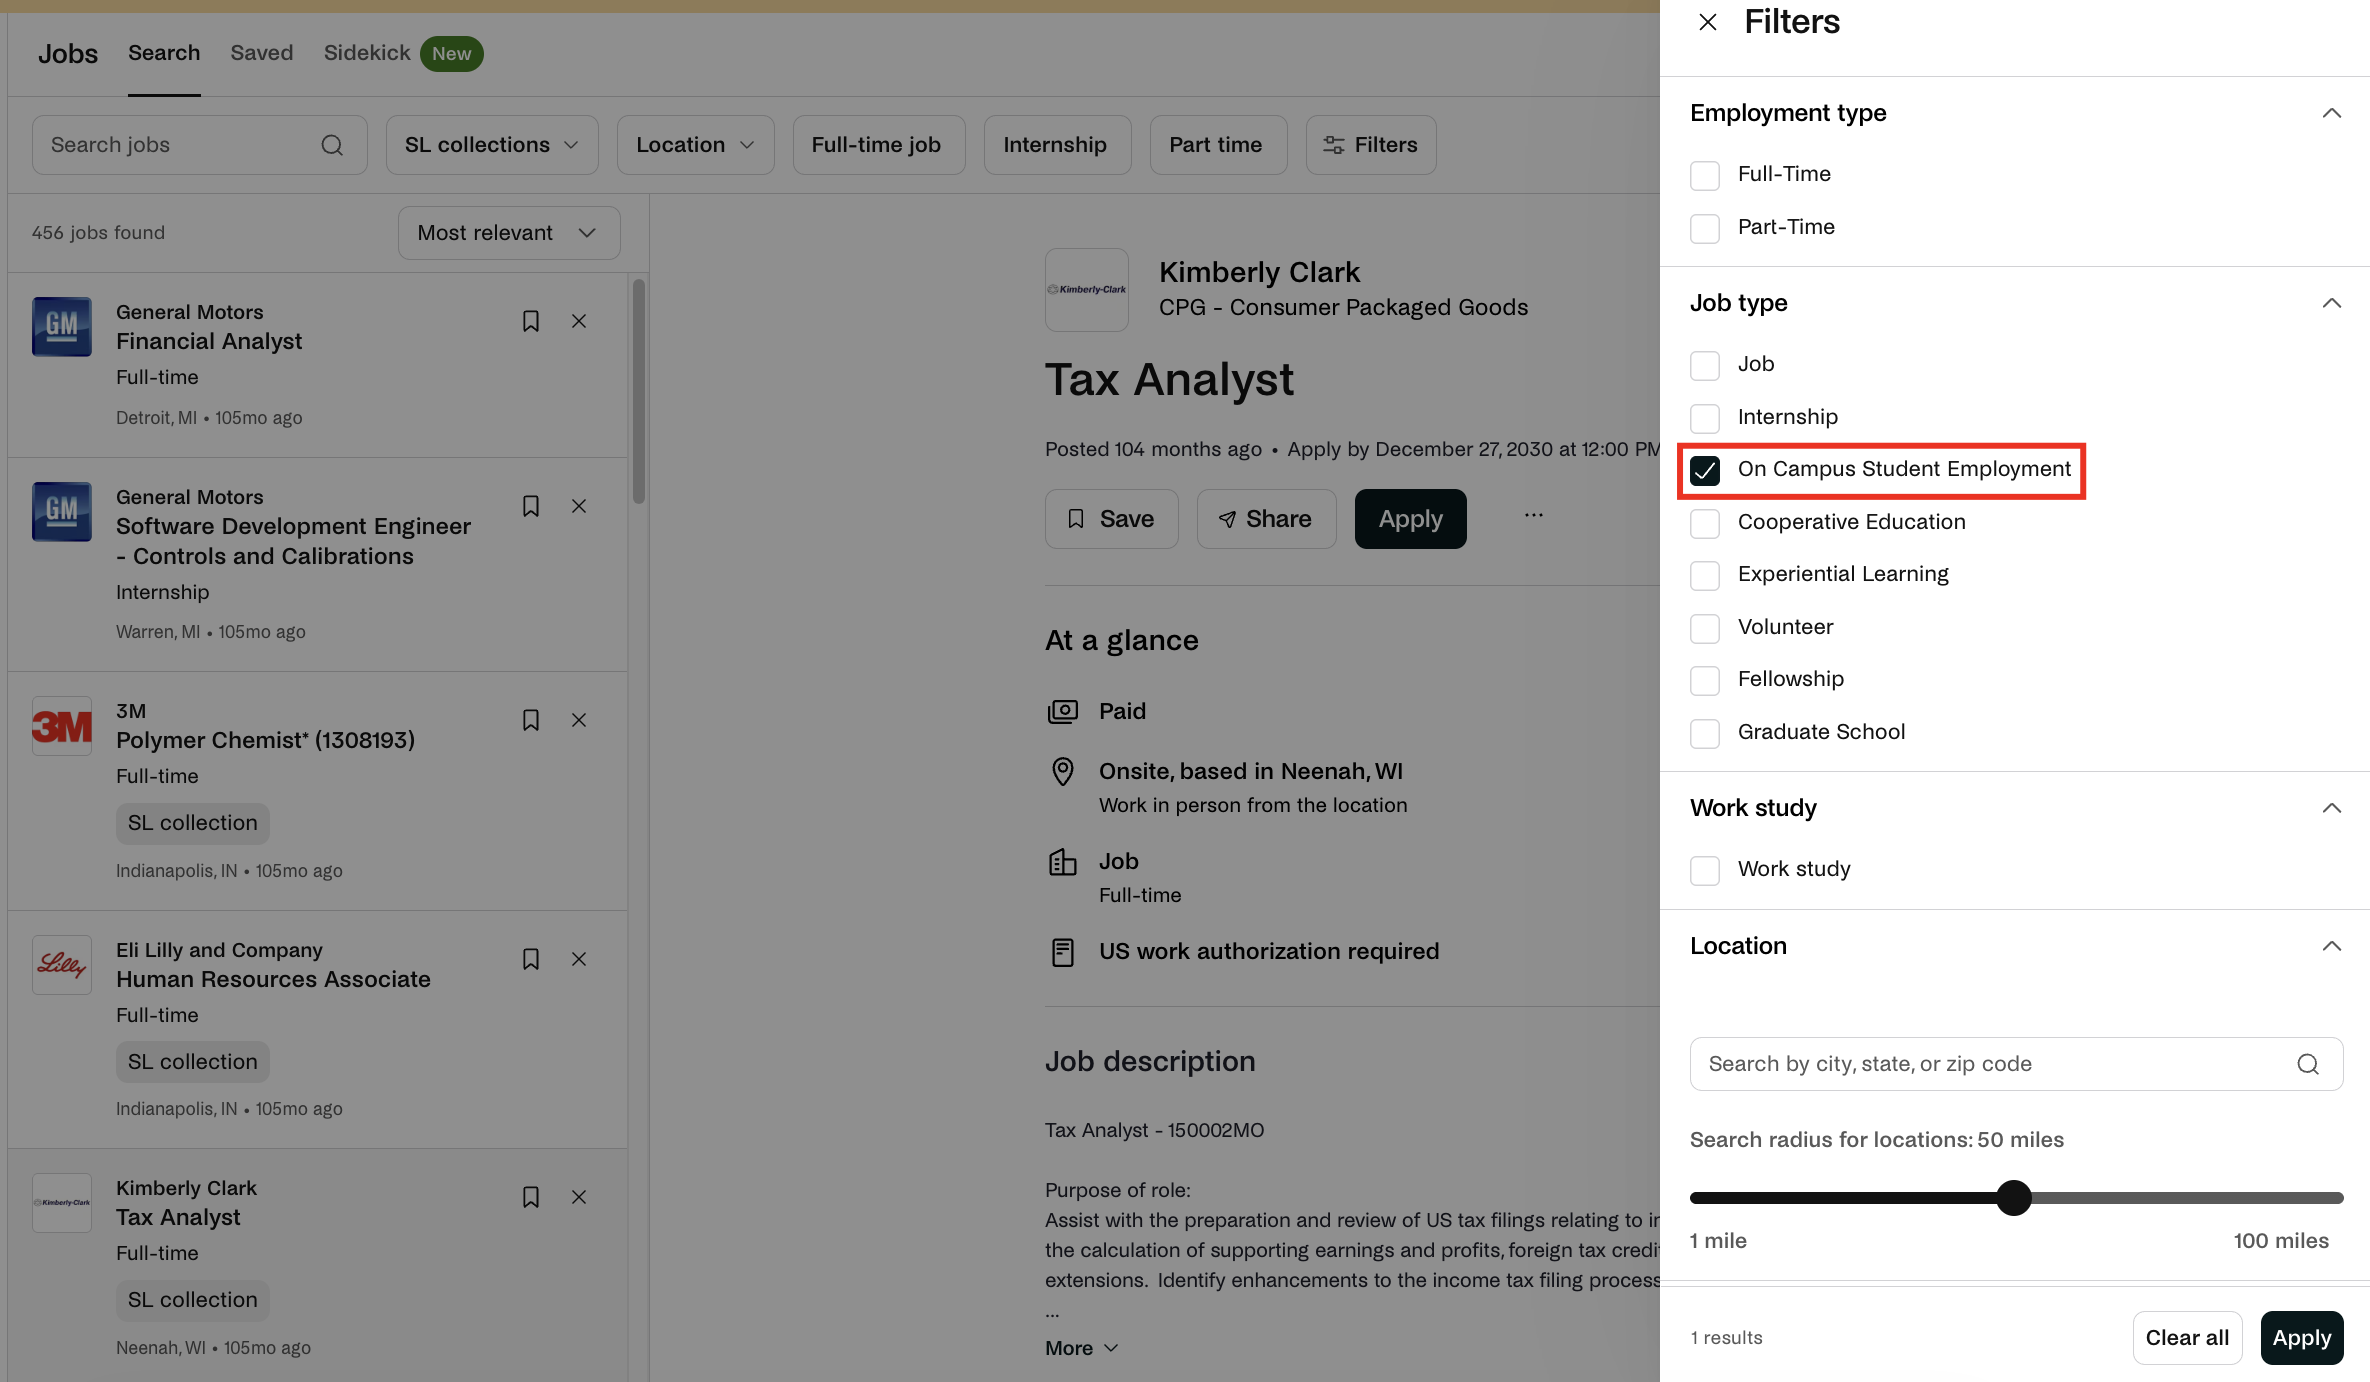Switch to the Saved tab
The width and height of the screenshot is (2370, 1382).
click(x=262, y=53)
